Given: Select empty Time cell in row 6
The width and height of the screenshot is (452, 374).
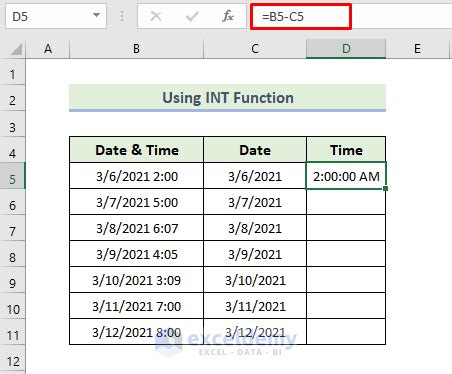Looking at the screenshot, I should pos(346,202).
